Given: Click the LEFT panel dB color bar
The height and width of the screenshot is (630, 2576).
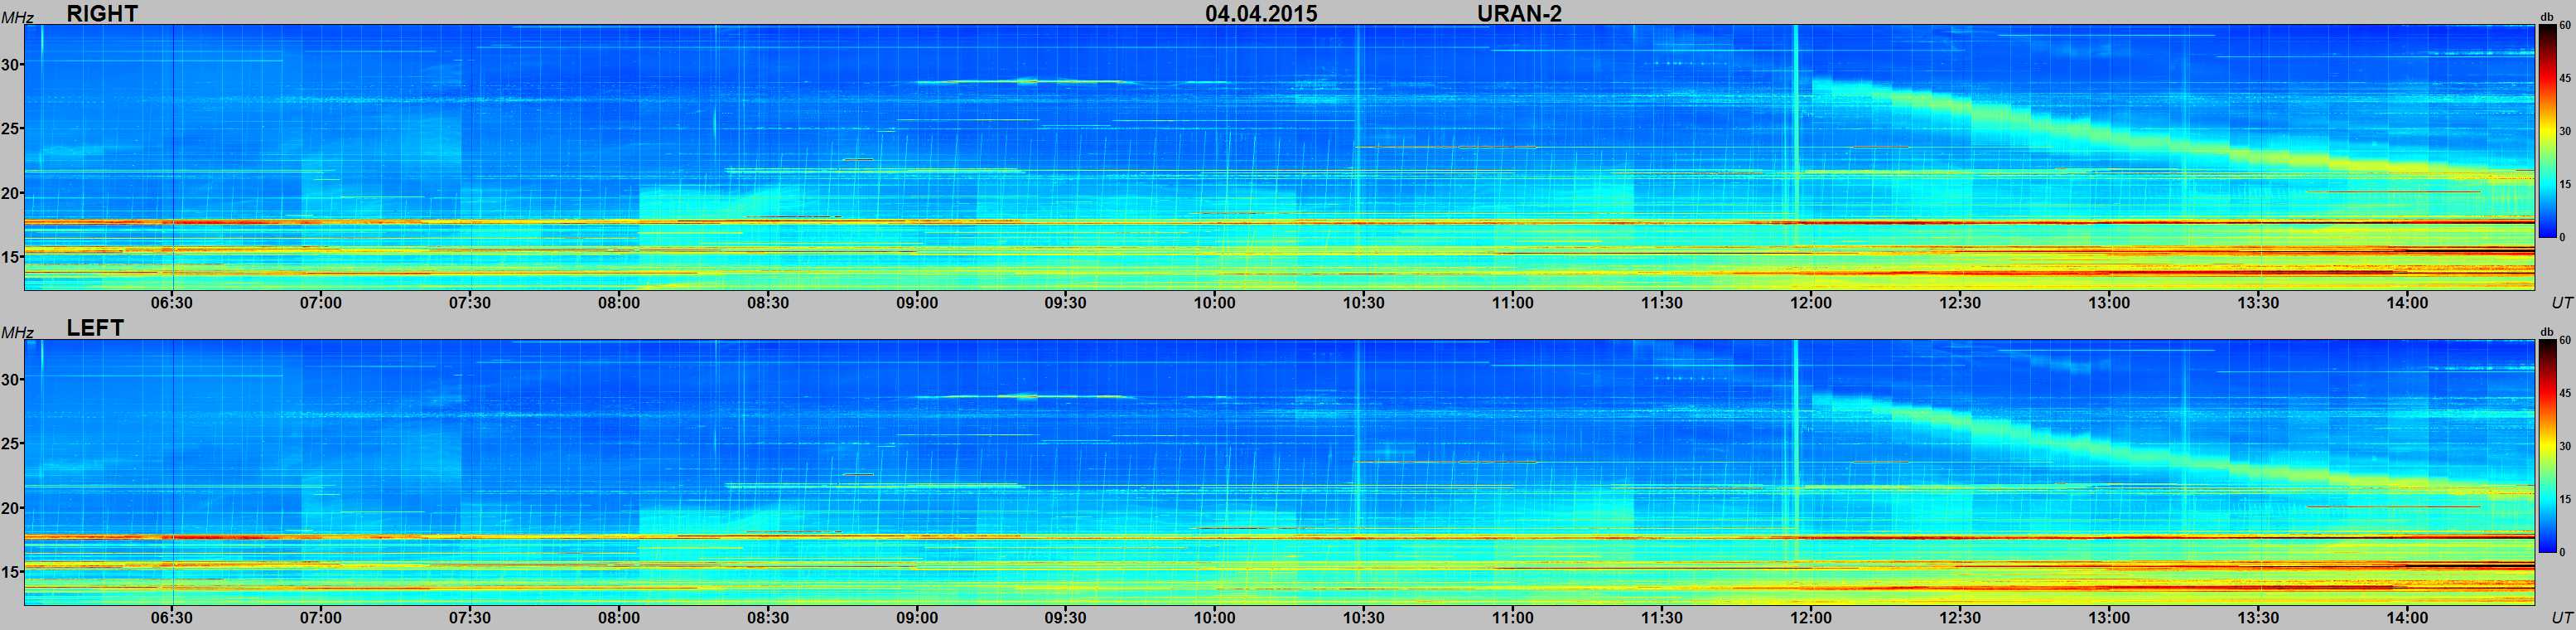Looking at the screenshot, I should click(2547, 446).
